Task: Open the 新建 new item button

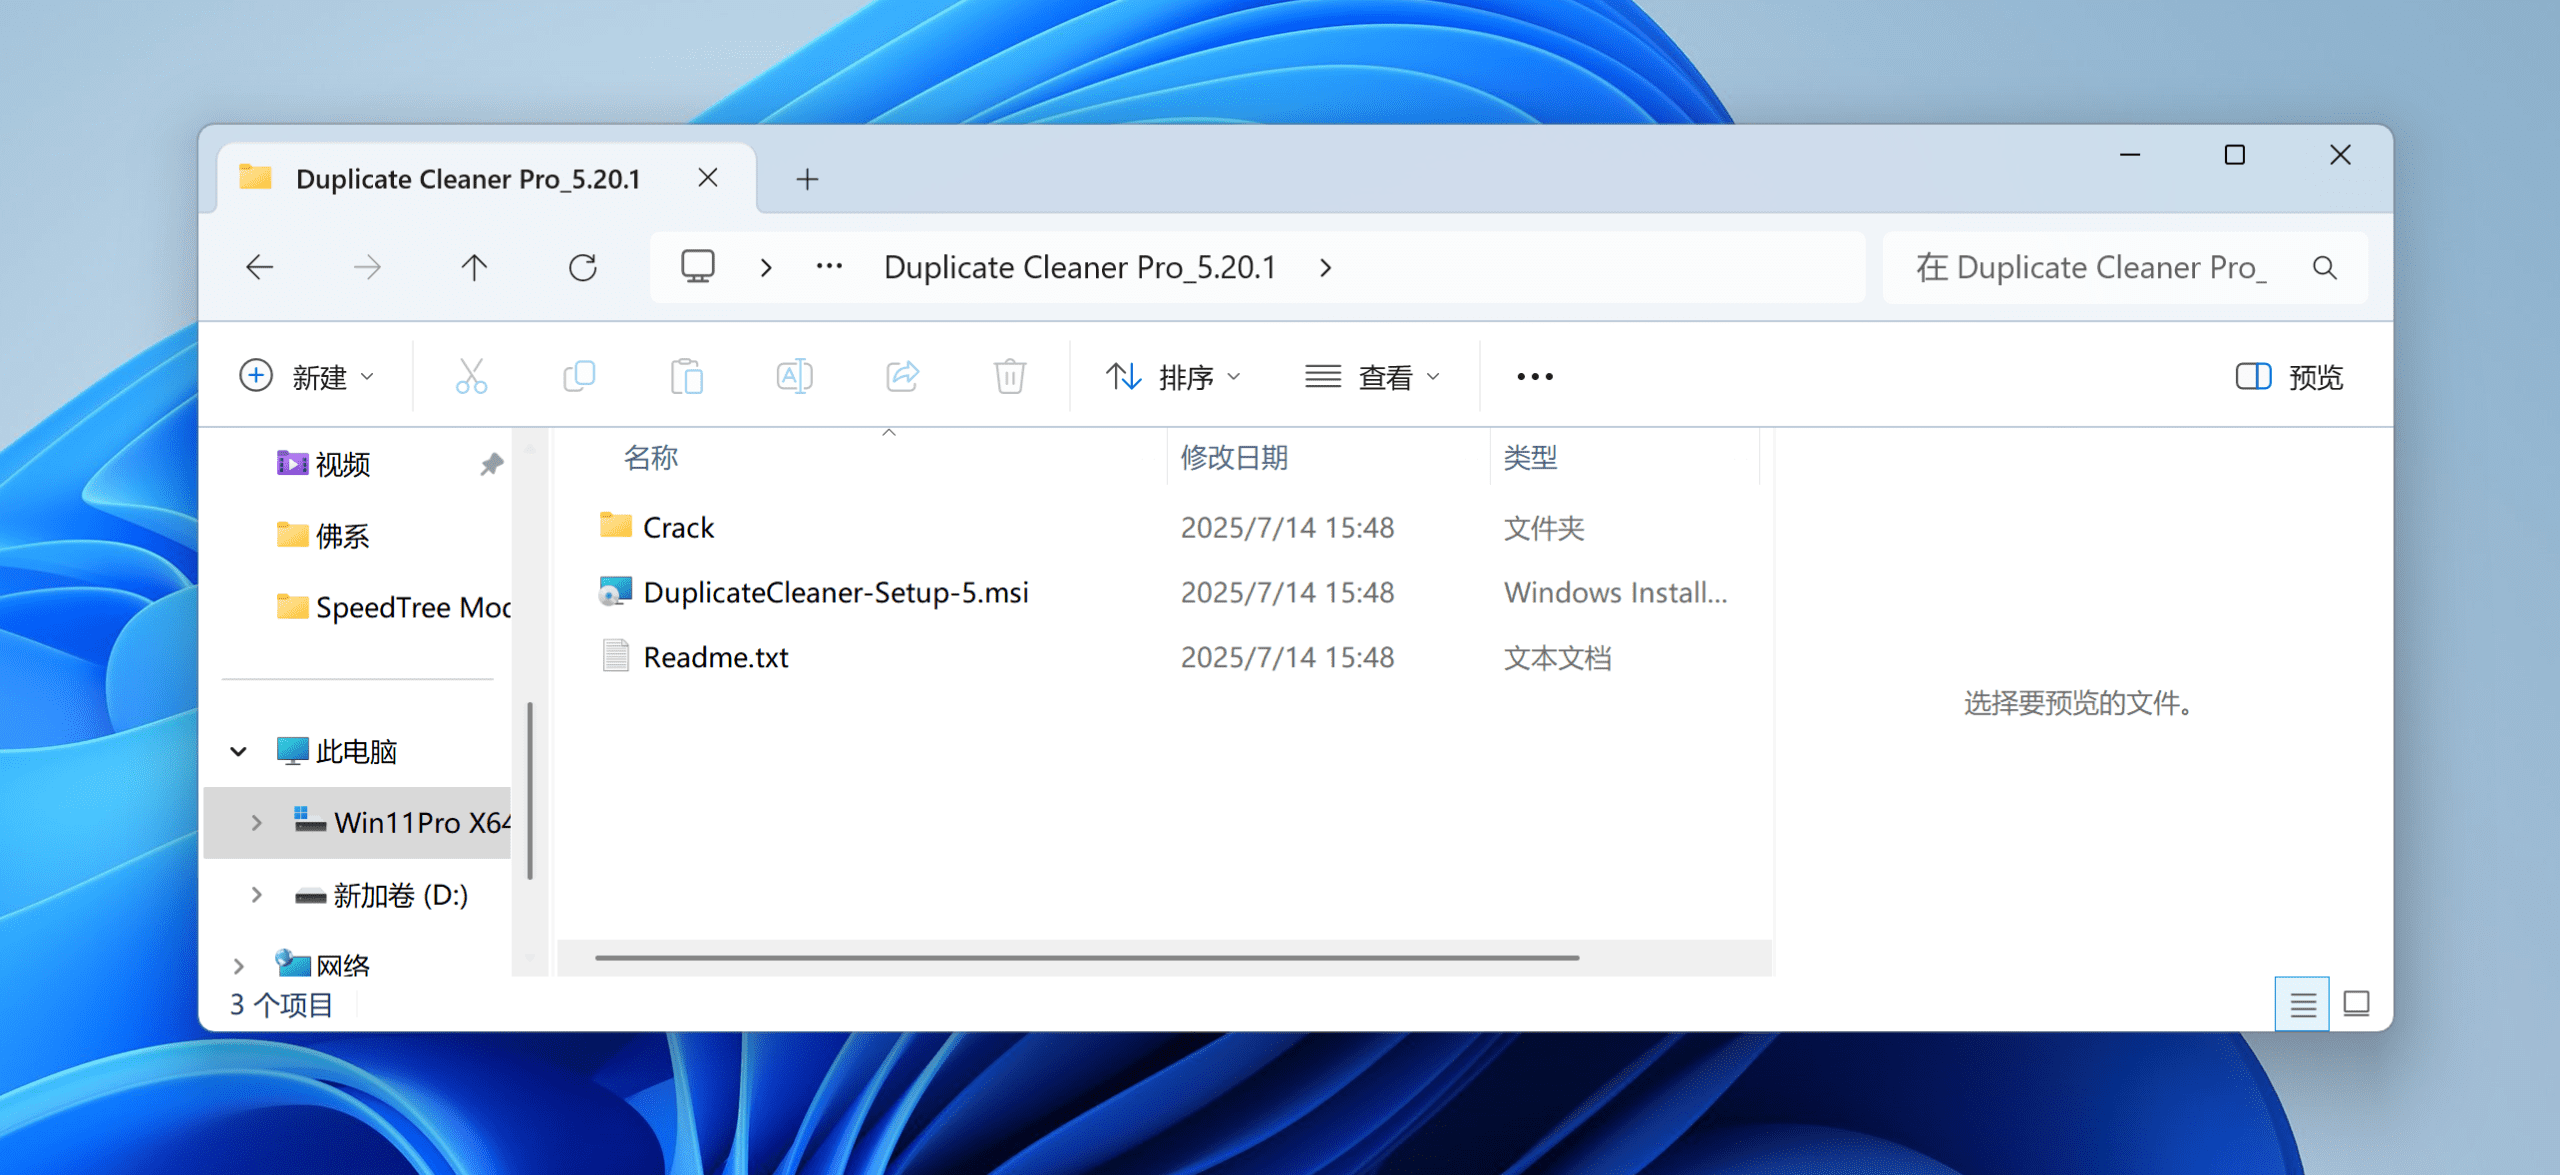Action: 307,377
